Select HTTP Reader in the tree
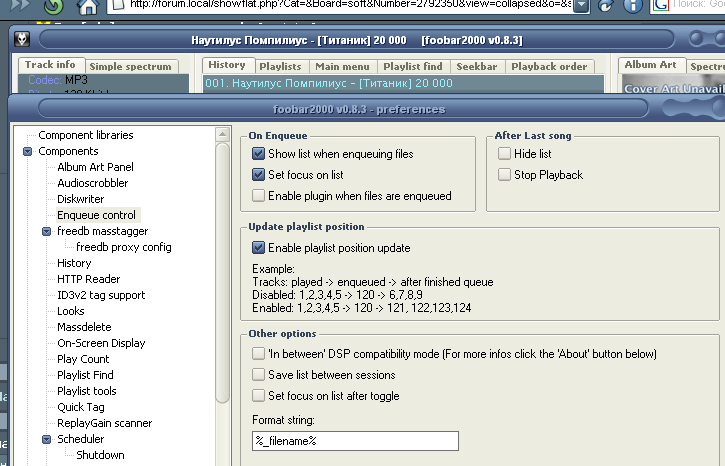 (88, 279)
